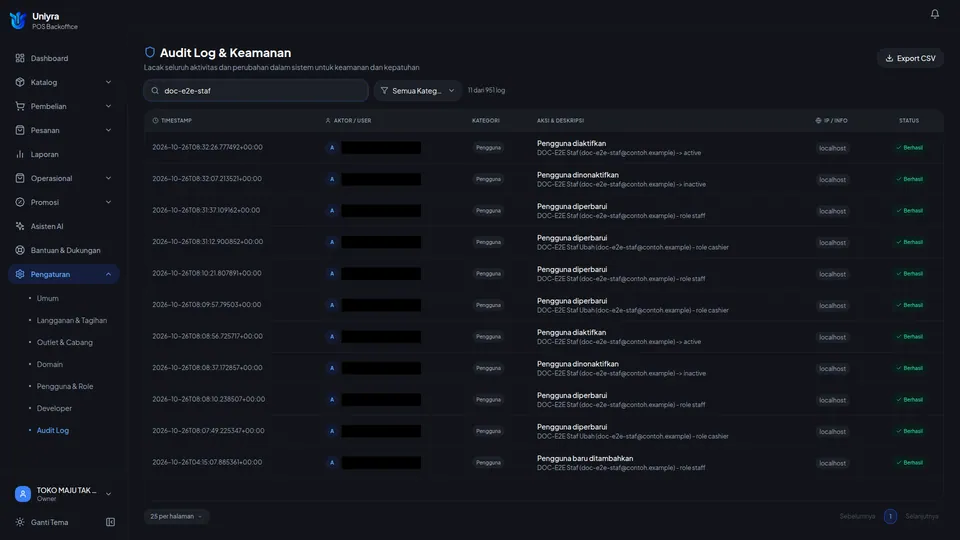Click the Promosi percent icon
This screenshot has width=960, height=540.
coord(20,202)
